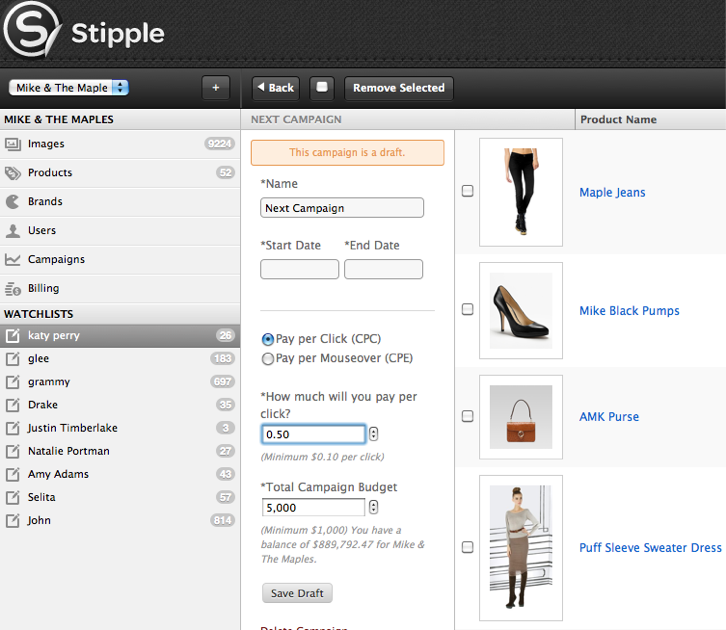Viewport: 726px width, 630px height.
Task: Click the Campaigns chart icon
Action: (13, 260)
